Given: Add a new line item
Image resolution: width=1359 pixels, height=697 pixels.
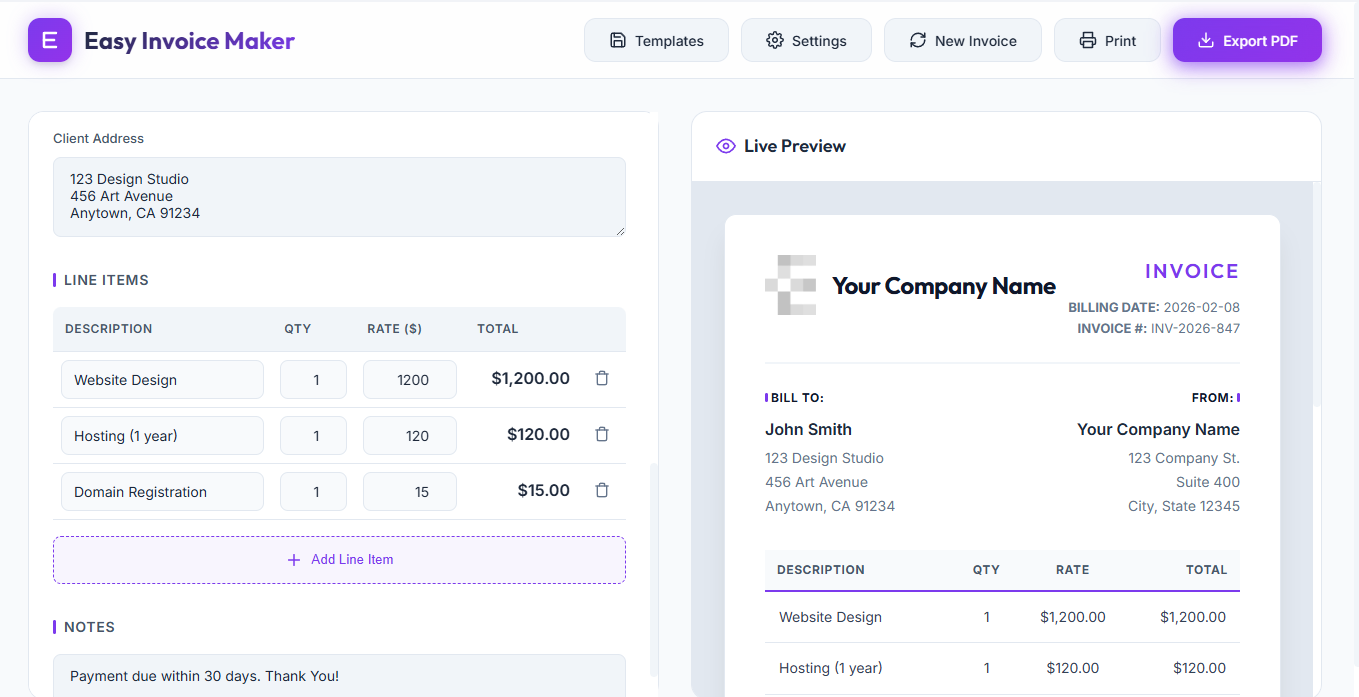Looking at the screenshot, I should (339, 560).
